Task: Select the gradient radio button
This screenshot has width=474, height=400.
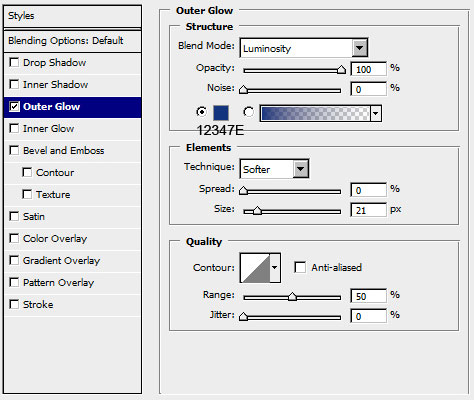Action: (248, 112)
